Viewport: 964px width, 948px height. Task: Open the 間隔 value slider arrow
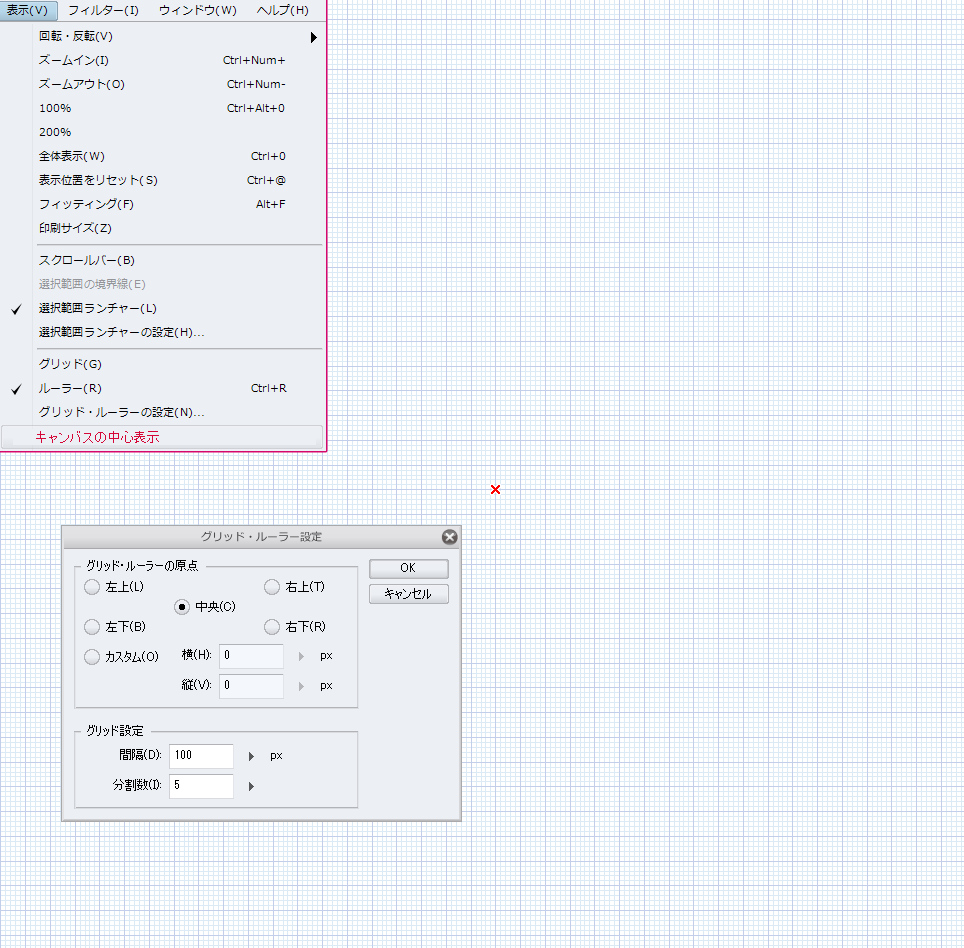[252, 756]
